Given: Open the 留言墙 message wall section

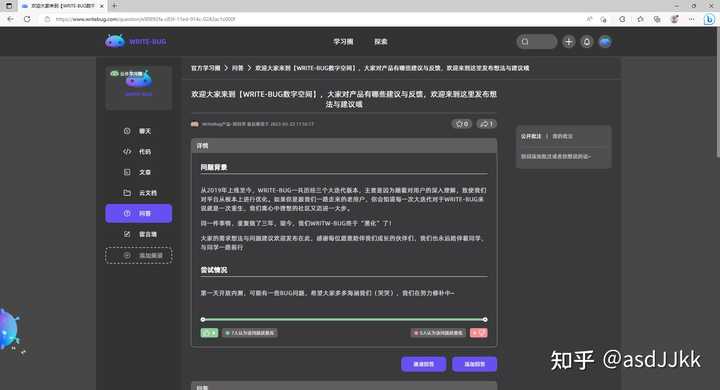Looking at the screenshot, I should point(138,234).
